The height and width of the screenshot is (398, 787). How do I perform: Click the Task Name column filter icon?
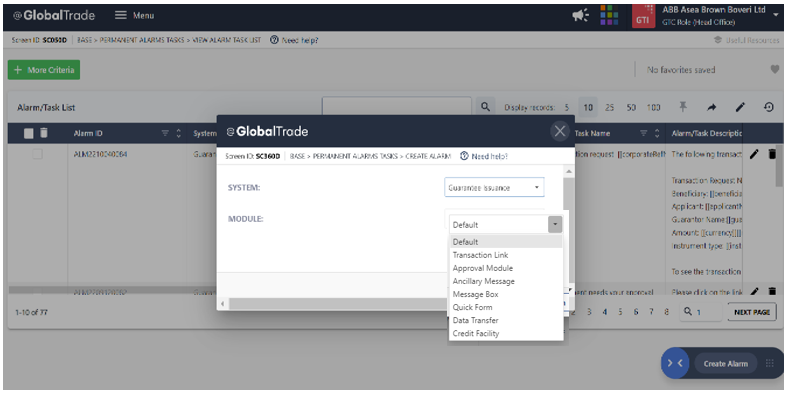tap(643, 134)
